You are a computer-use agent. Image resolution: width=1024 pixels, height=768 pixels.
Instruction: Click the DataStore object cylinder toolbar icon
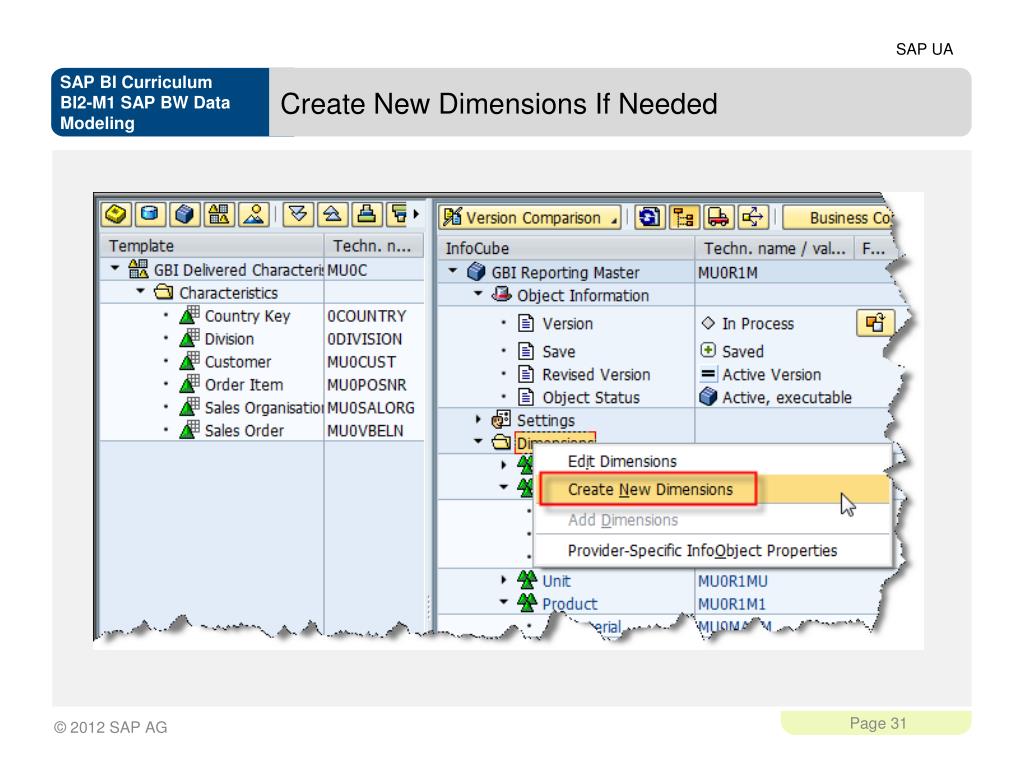click(x=150, y=214)
